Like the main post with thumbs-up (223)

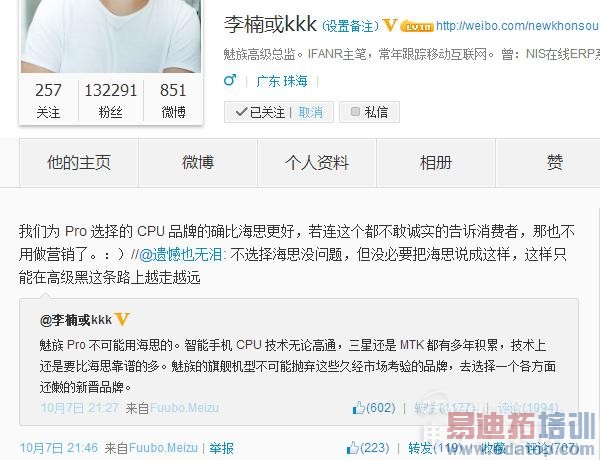point(368,447)
